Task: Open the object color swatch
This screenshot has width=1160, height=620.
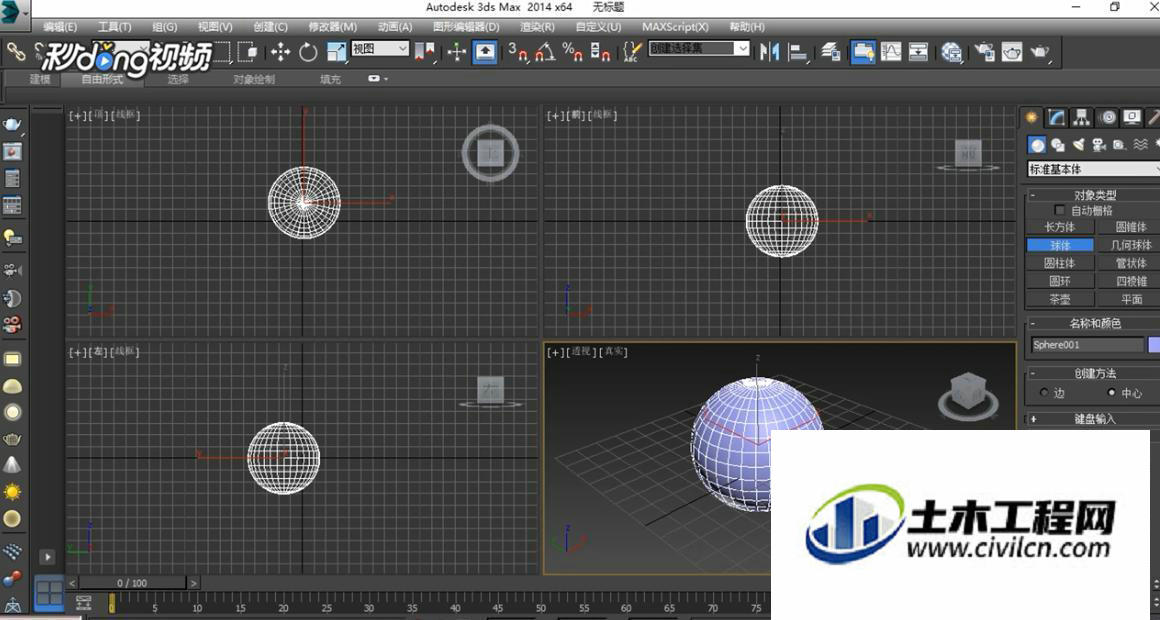Action: tap(1154, 345)
